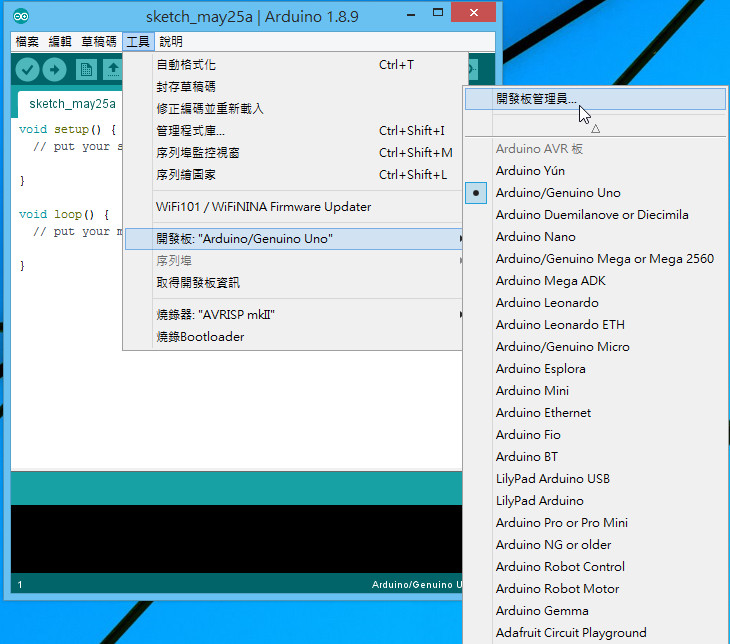Close the Arduino window
The width and height of the screenshot is (730, 644).
pos(473,13)
